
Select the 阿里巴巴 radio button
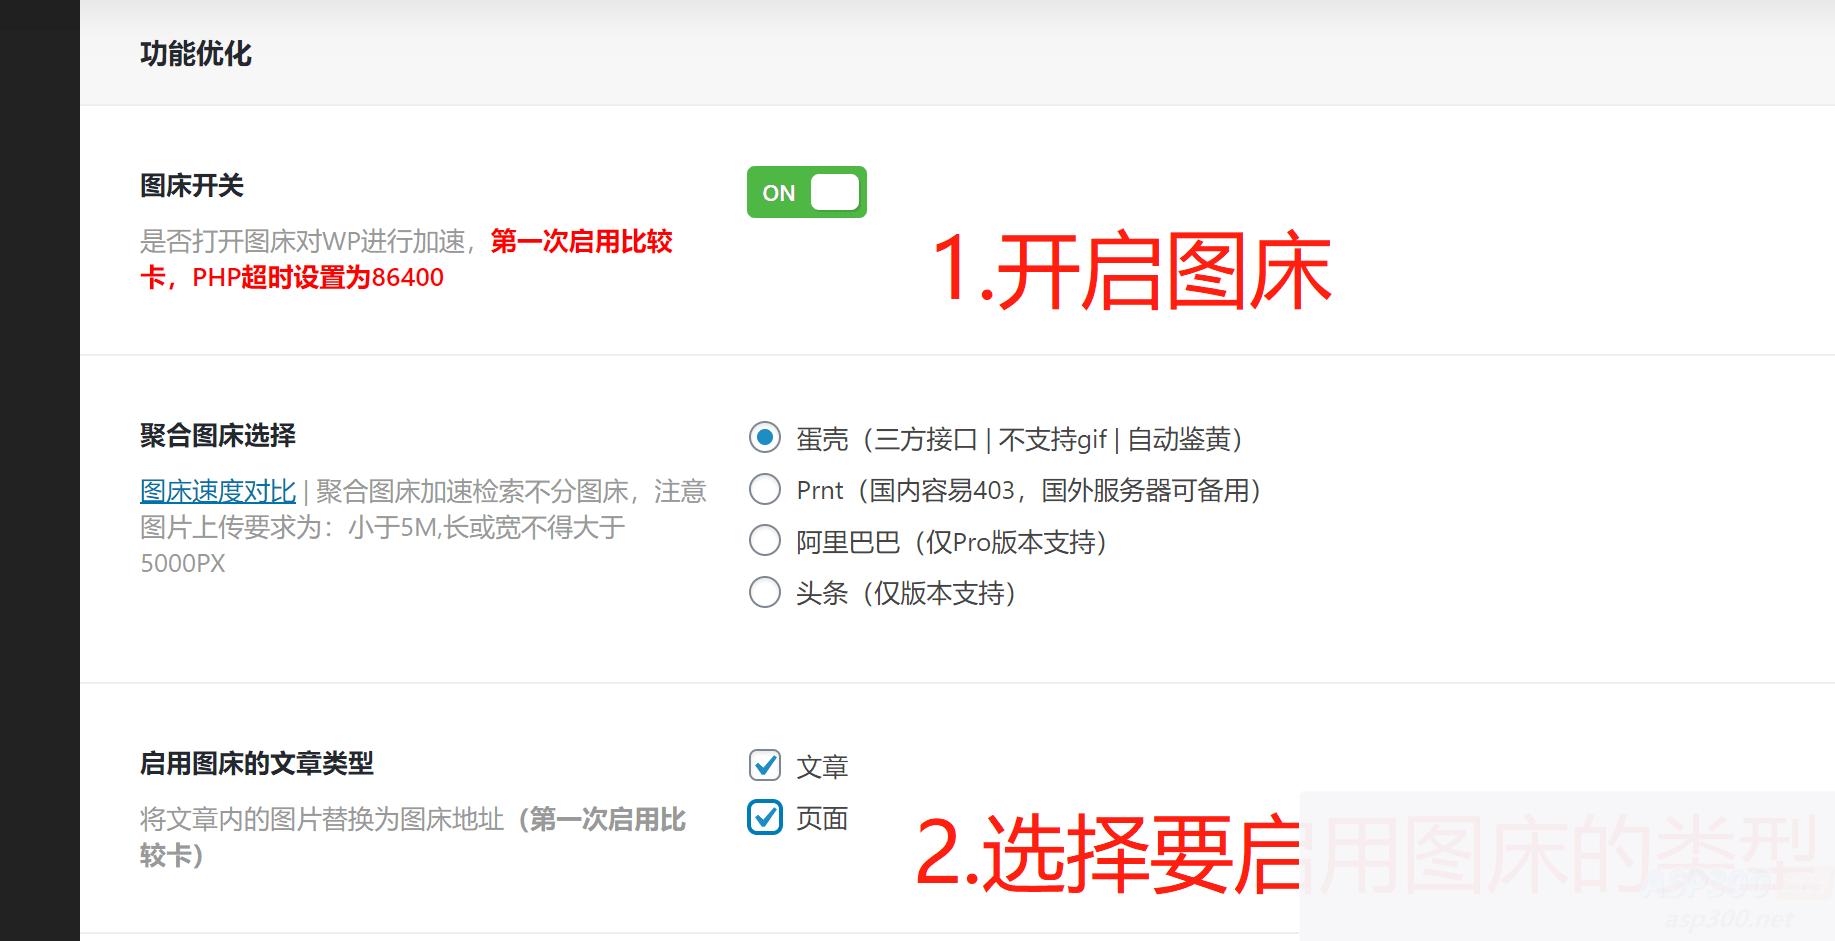coord(764,540)
